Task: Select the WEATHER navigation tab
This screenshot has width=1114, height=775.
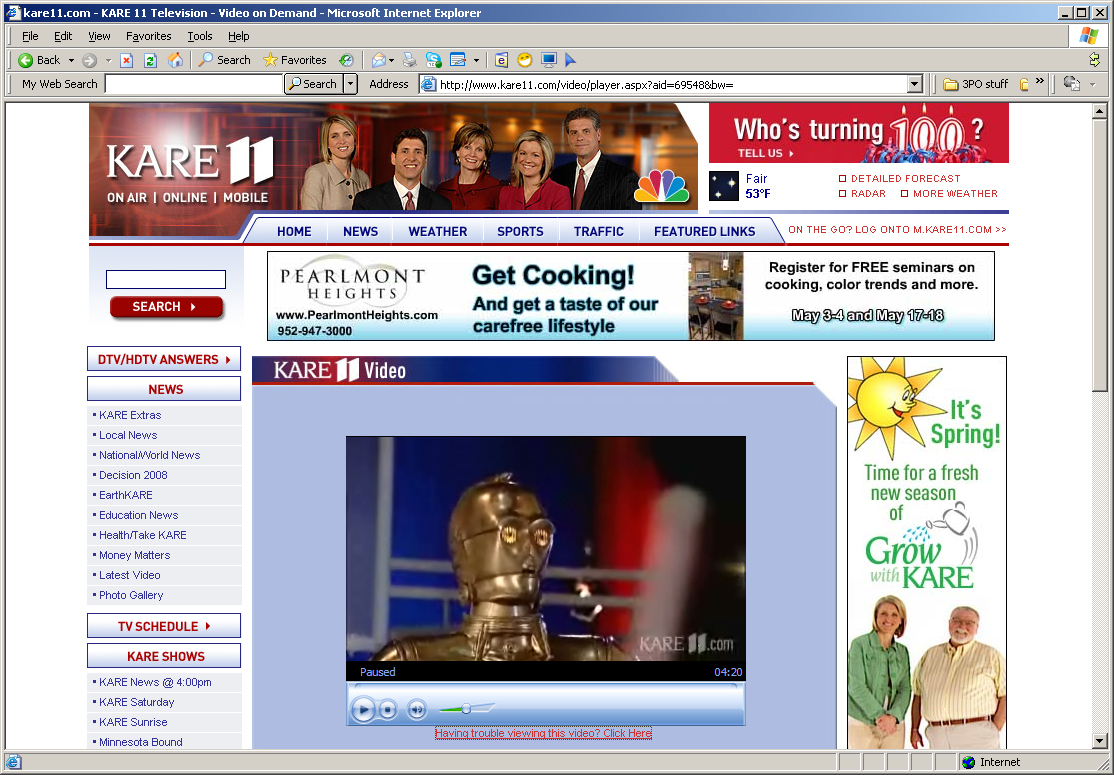Action: coord(437,231)
